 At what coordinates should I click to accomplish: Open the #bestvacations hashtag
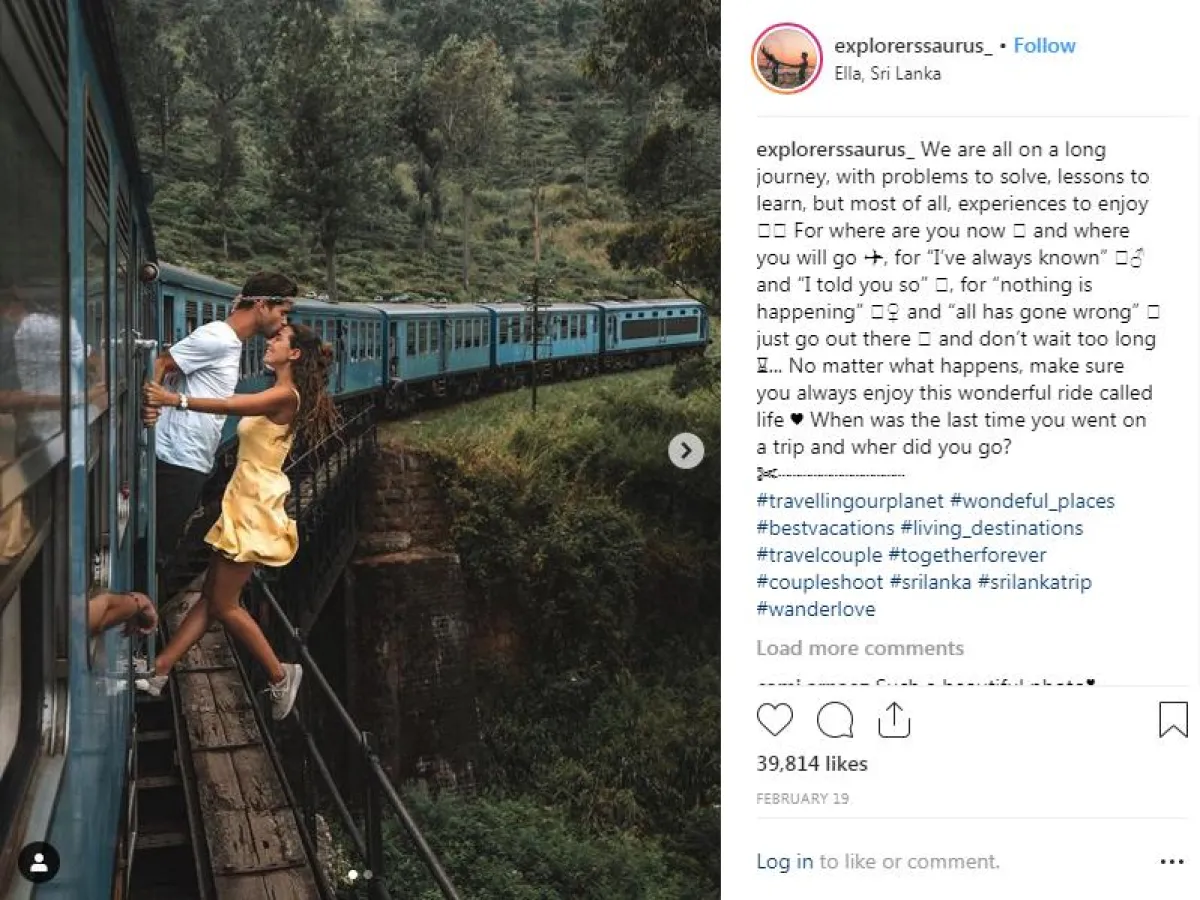point(825,528)
